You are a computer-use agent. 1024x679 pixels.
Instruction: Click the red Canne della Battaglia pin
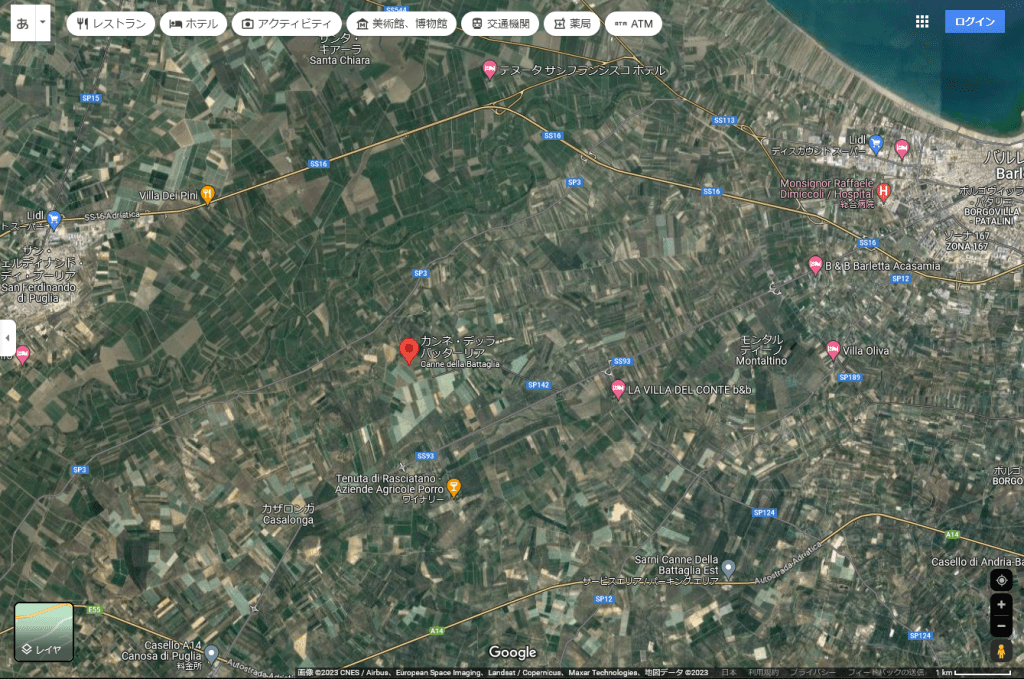tap(408, 350)
